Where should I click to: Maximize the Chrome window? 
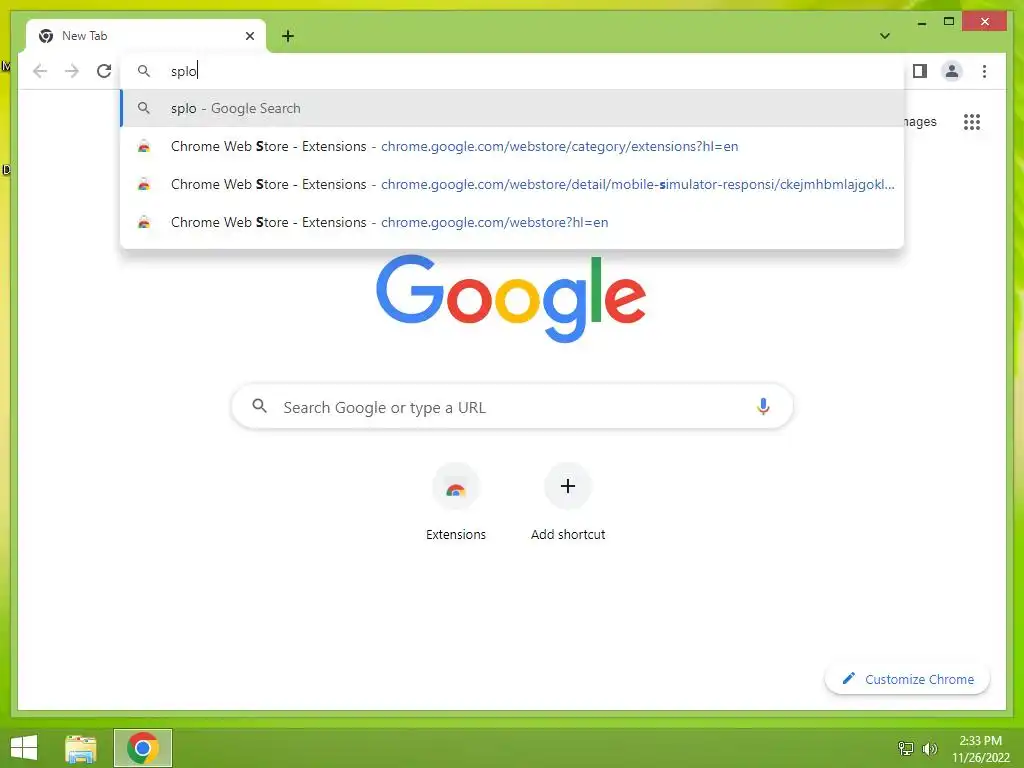point(949,22)
